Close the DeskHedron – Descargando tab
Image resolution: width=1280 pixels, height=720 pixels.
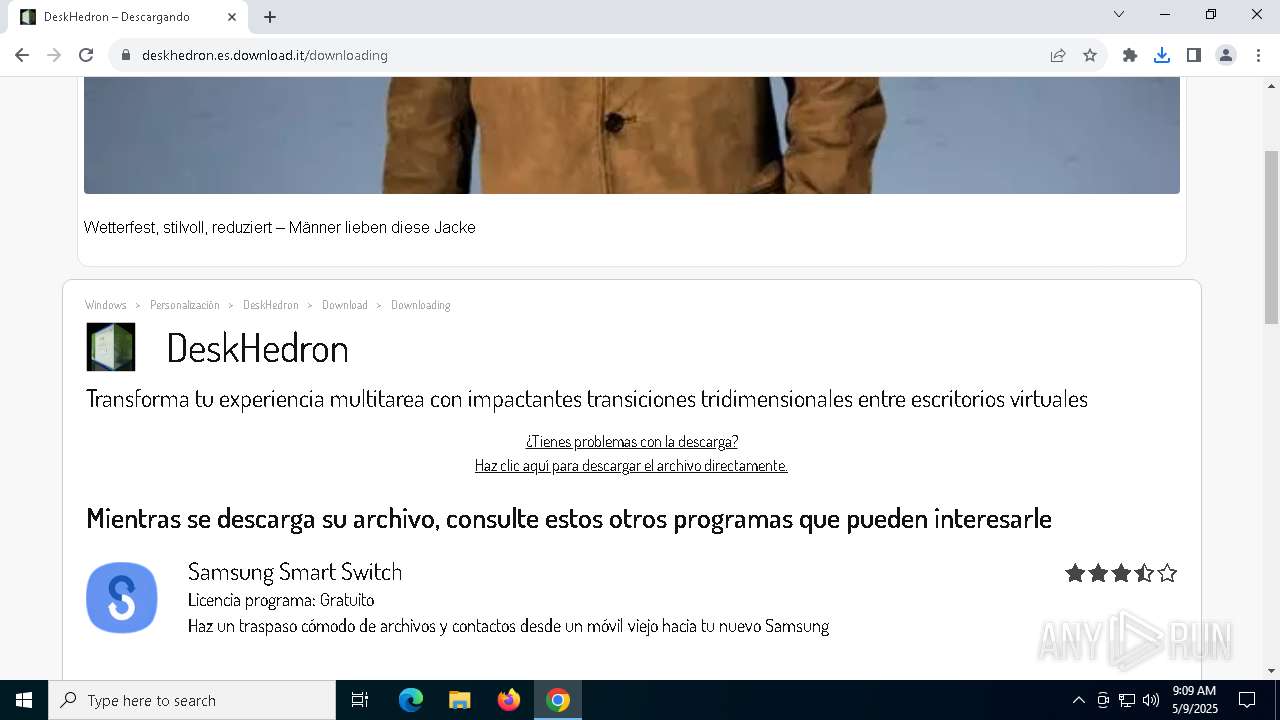point(232,17)
